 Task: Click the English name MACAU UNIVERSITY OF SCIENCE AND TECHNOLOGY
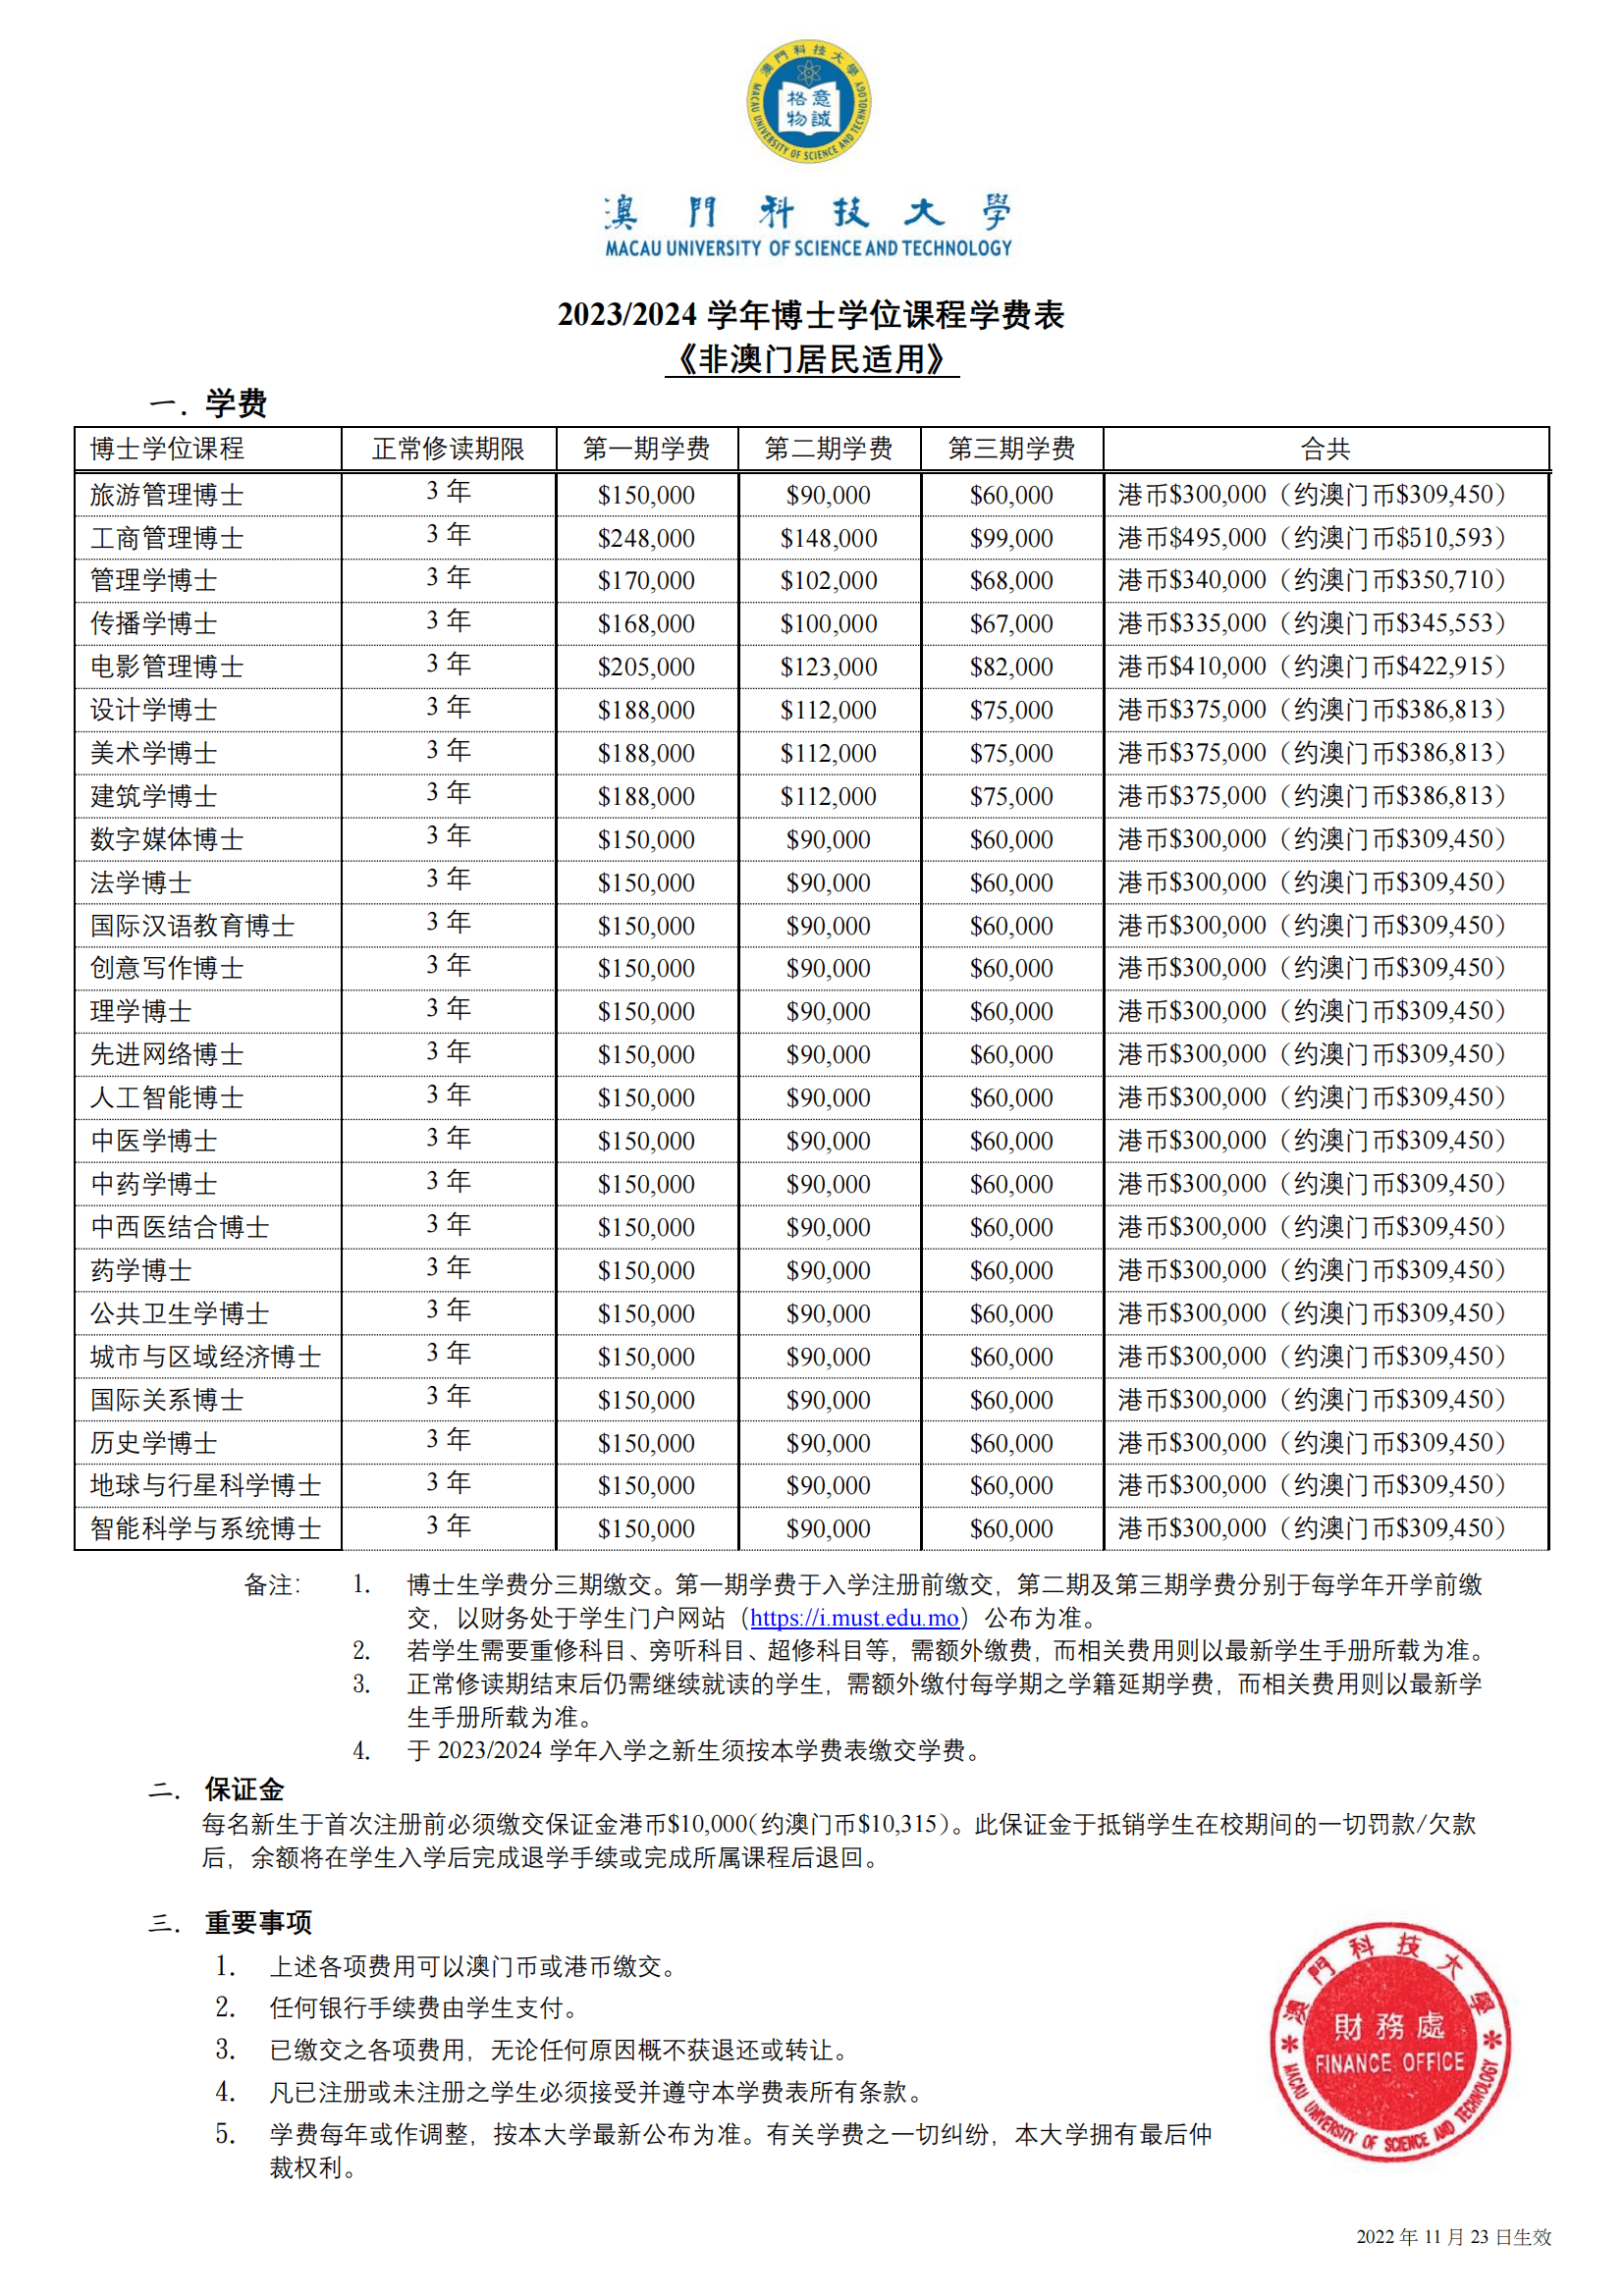click(808, 248)
